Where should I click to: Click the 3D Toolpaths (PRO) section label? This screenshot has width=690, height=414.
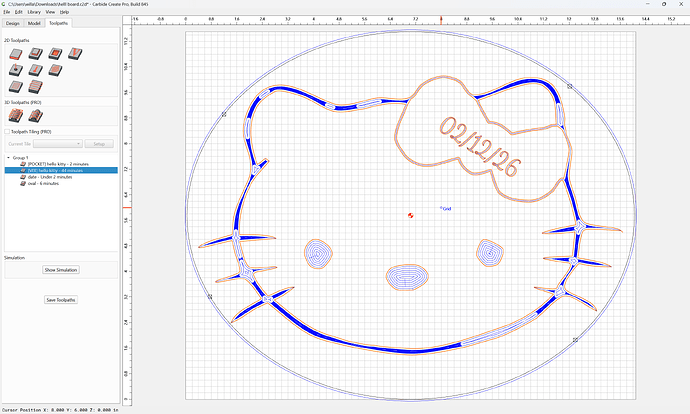[22, 102]
